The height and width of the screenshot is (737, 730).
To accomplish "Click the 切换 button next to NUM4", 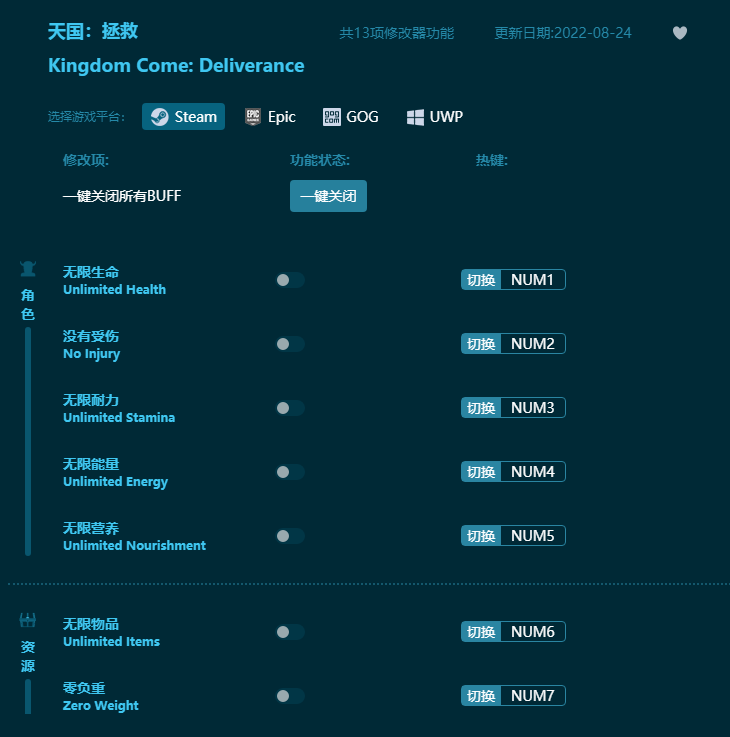I will (481, 472).
